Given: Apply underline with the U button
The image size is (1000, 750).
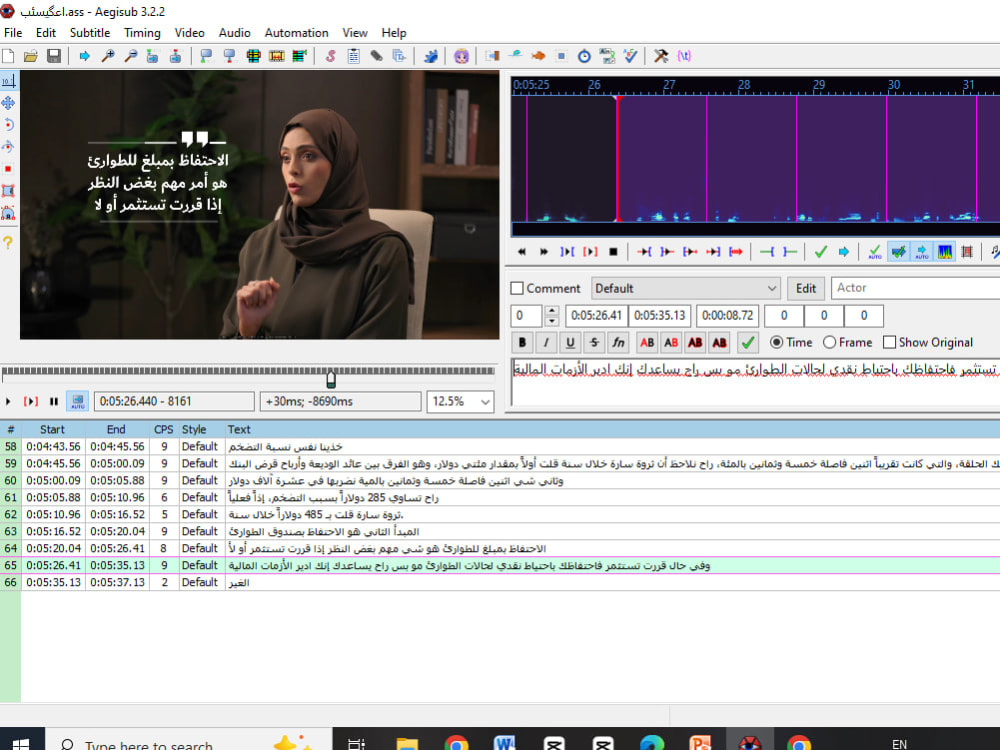Looking at the screenshot, I should pyautogui.click(x=570, y=342).
